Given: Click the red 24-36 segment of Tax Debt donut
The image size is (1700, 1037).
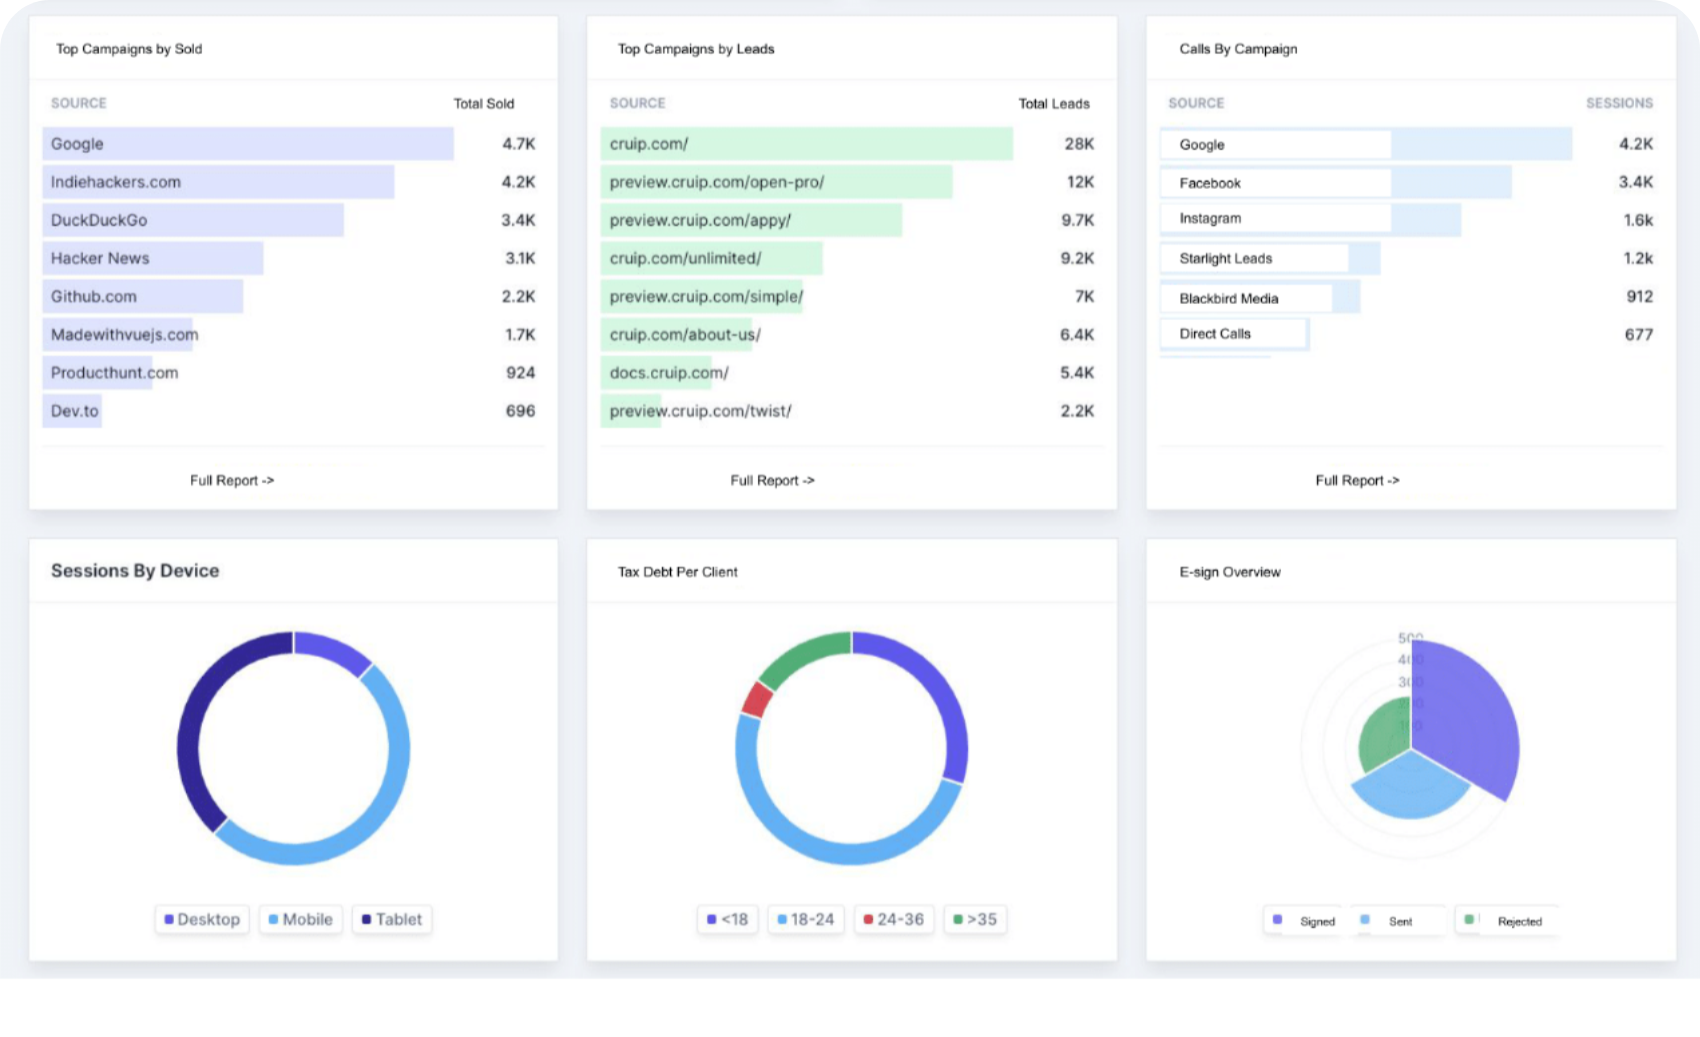Looking at the screenshot, I should pyautogui.click(x=757, y=699).
